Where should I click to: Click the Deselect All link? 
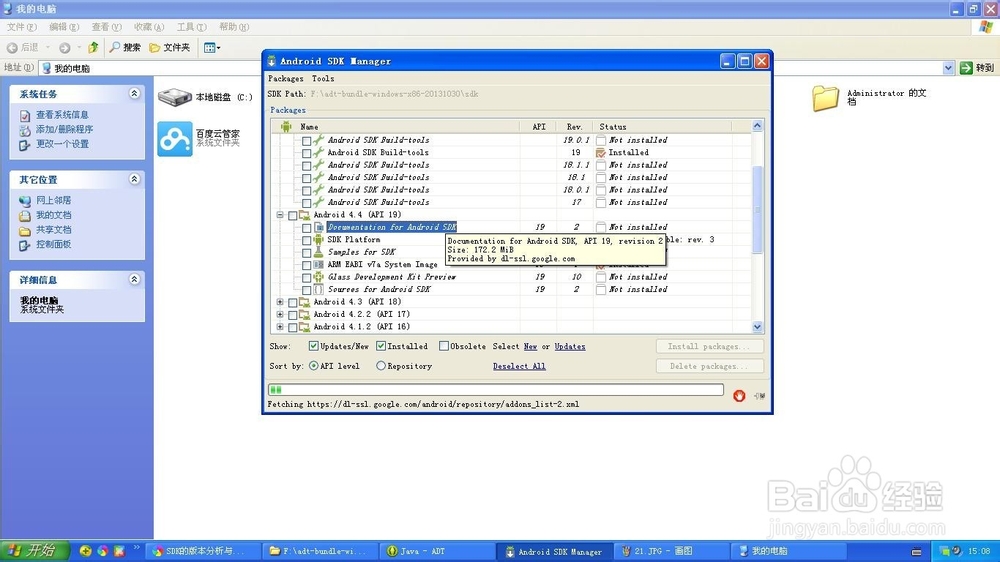coord(519,366)
